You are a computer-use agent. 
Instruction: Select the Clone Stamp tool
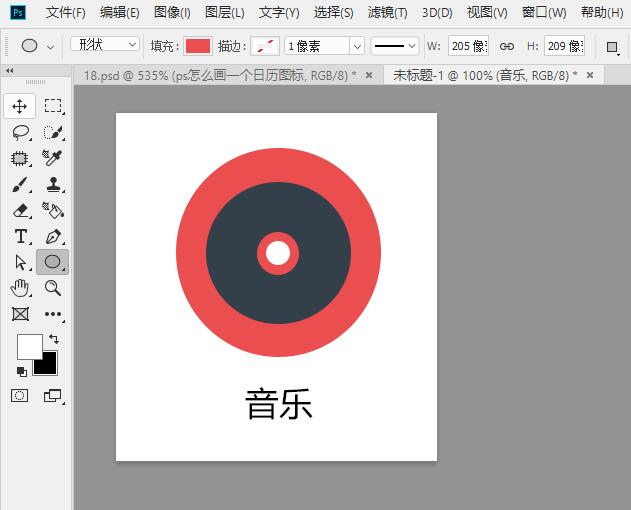pyautogui.click(x=53, y=184)
